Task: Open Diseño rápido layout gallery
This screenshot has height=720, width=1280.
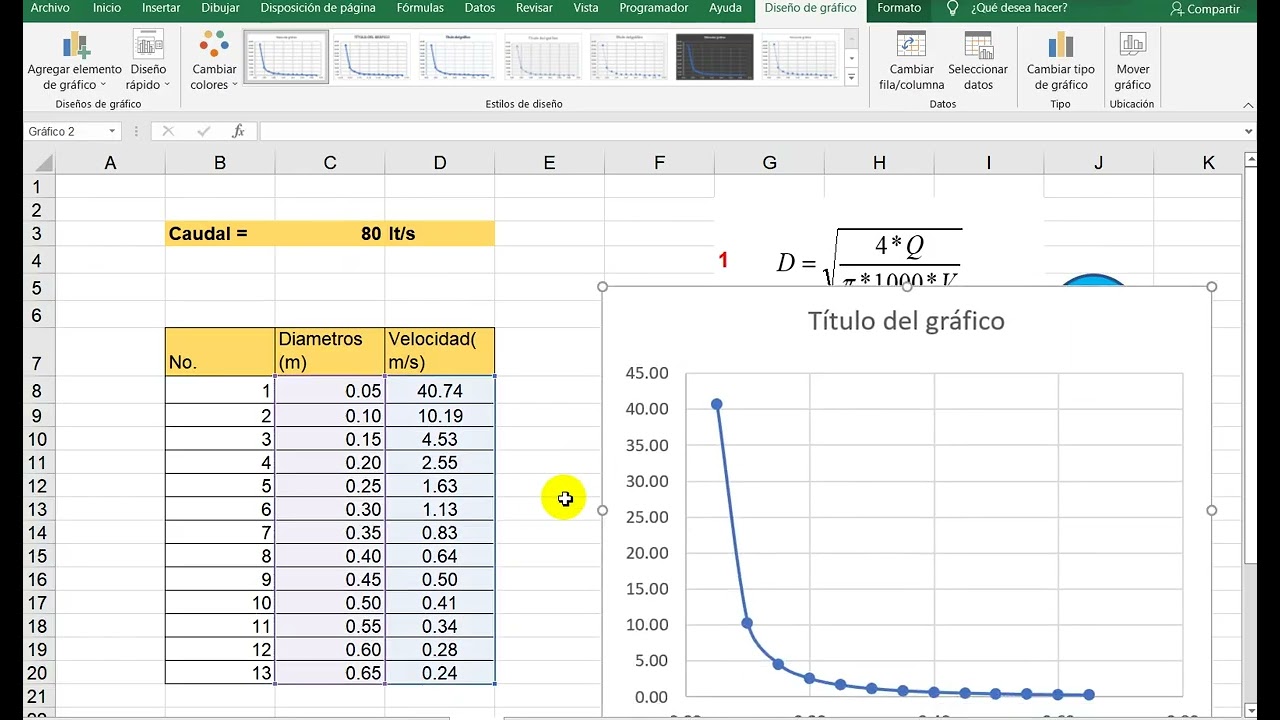Action: pos(148,61)
